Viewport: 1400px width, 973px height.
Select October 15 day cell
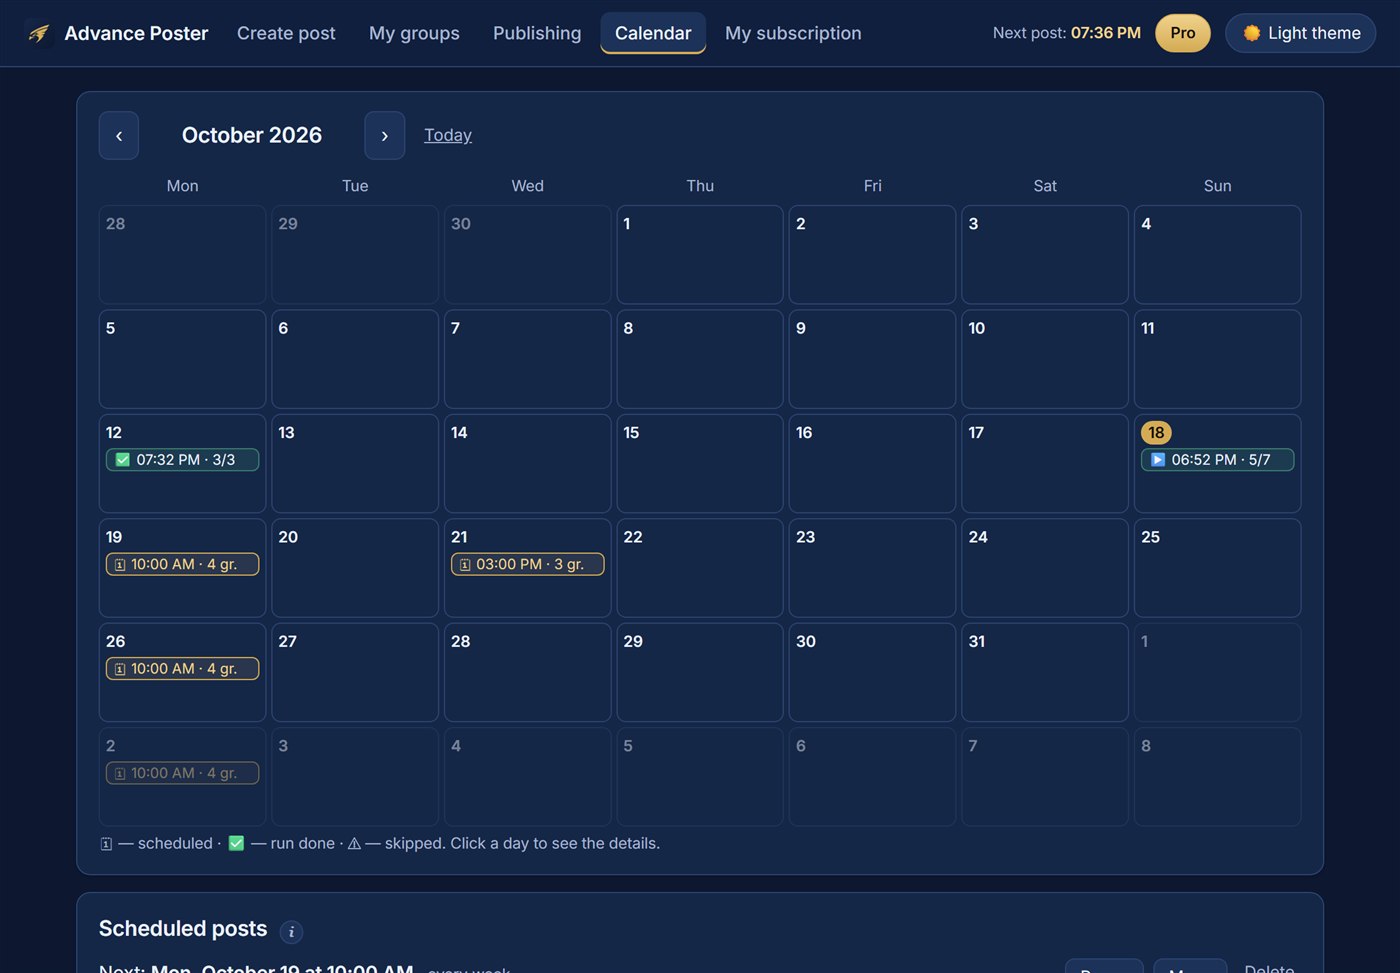pyautogui.click(x=700, y=464)
